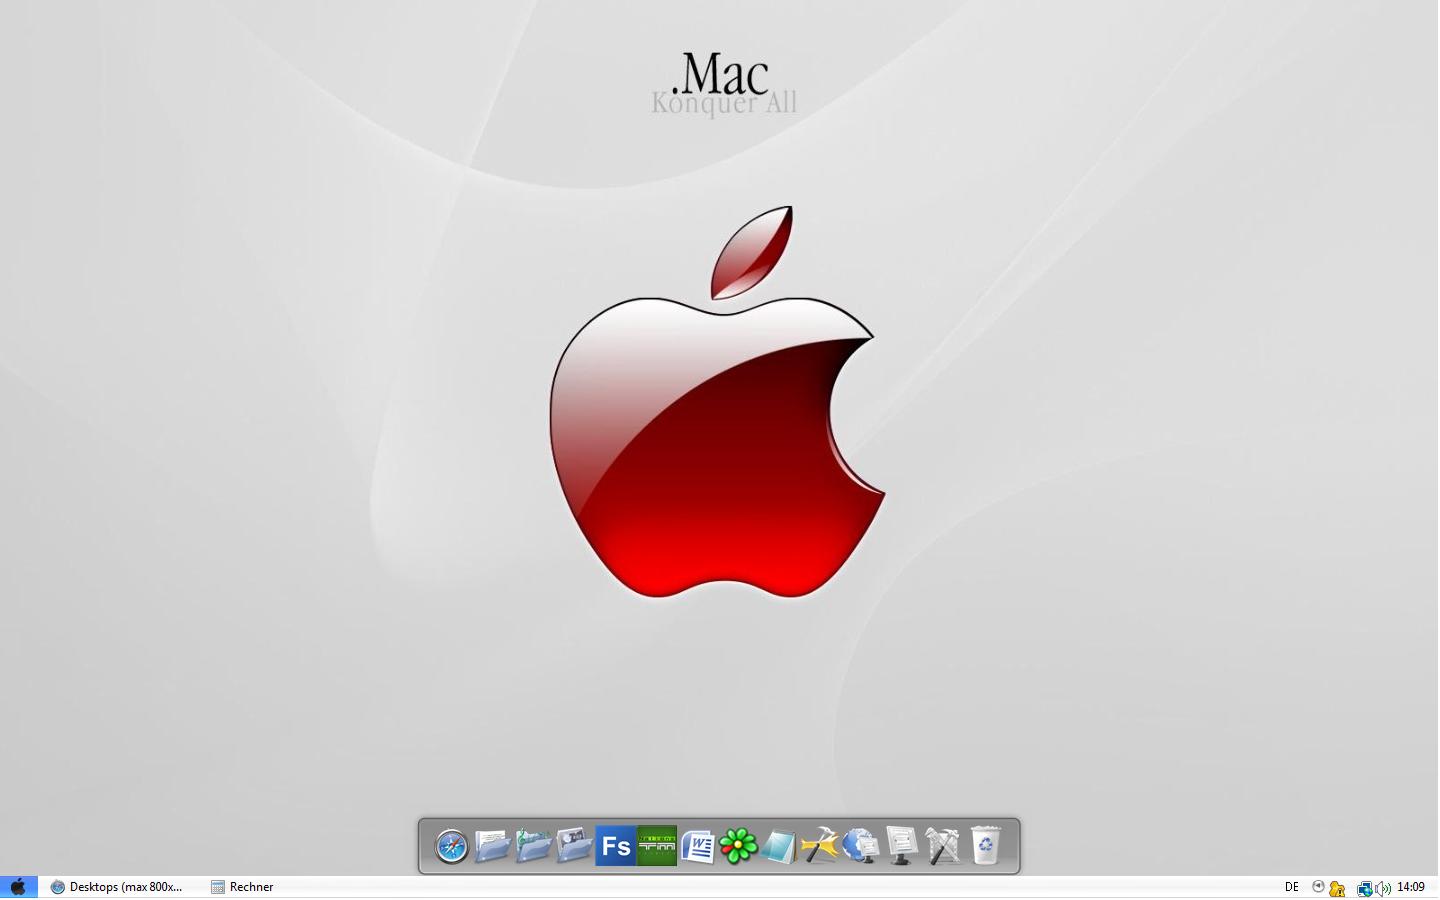Open the Recycle Bin in dock
1440x900 pixels.
[985, 846]
